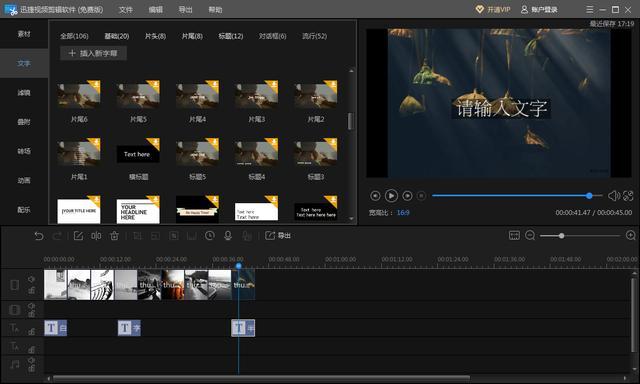Click the preview playback progress slider
The image size is (640, 384).
(517, 196)
